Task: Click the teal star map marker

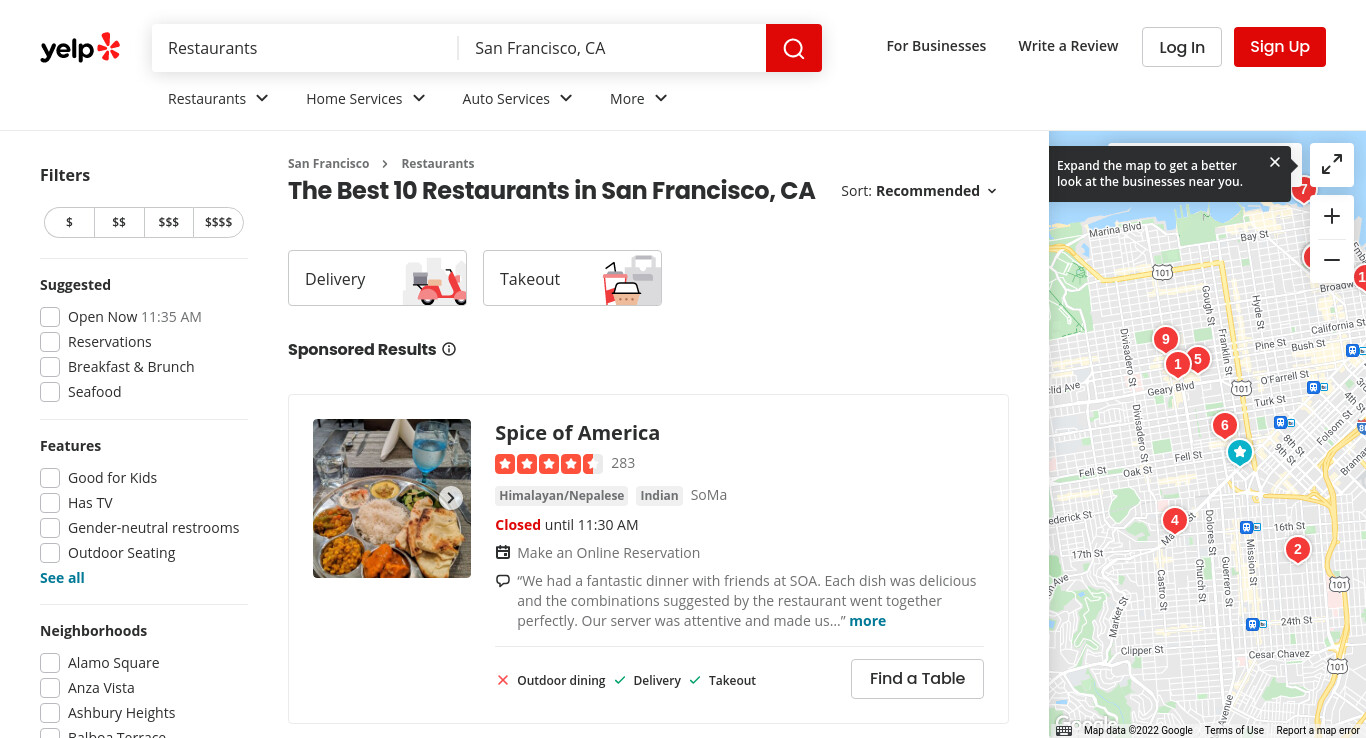Action: [x=1240, y=453]
